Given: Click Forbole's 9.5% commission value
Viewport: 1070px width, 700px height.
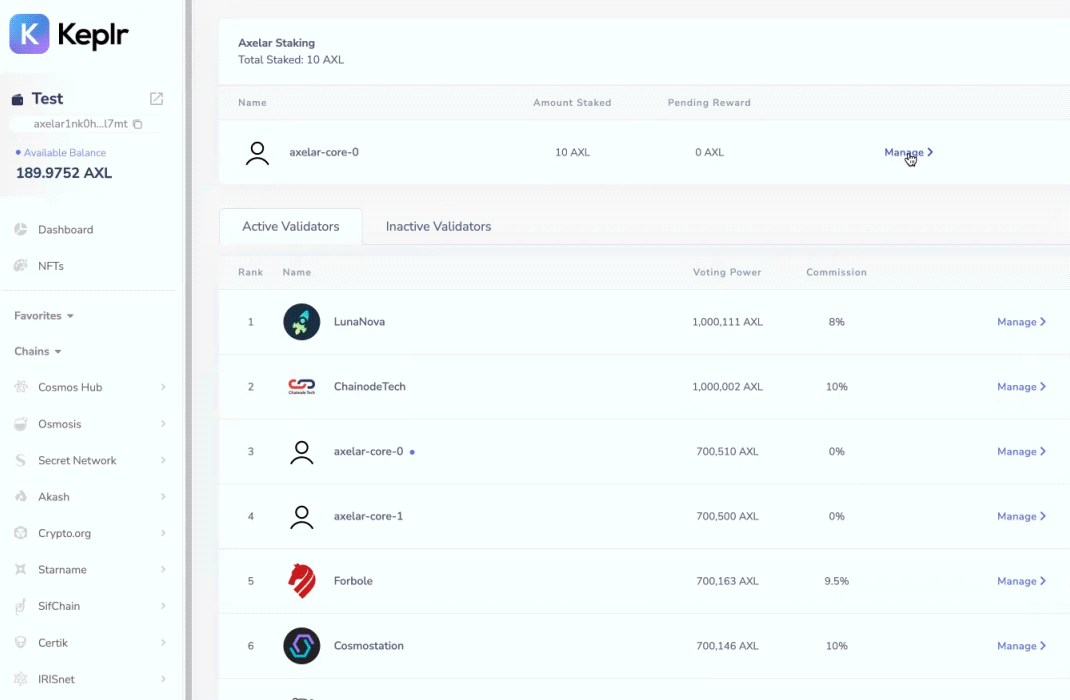Looking at the screenshot, I should pos(837,581).
